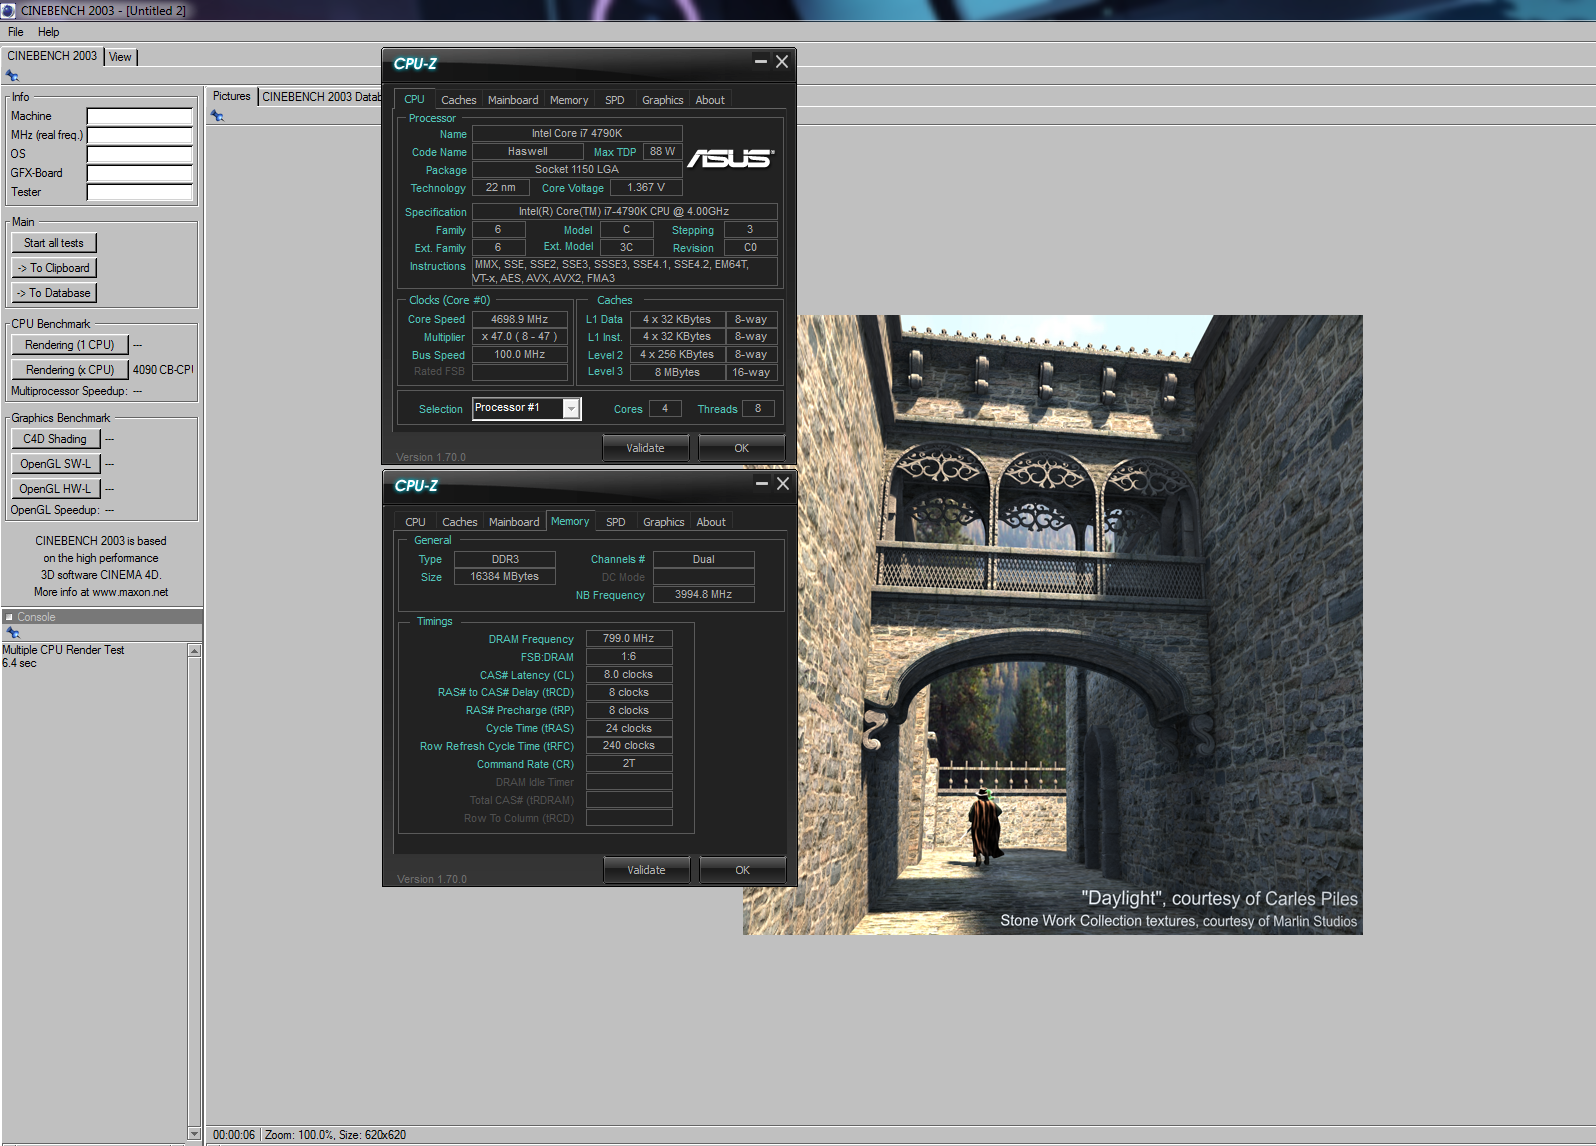Click "00:00:06" status bar timer
The width and height of the screenshot is (1596, 1146).
234,1135
